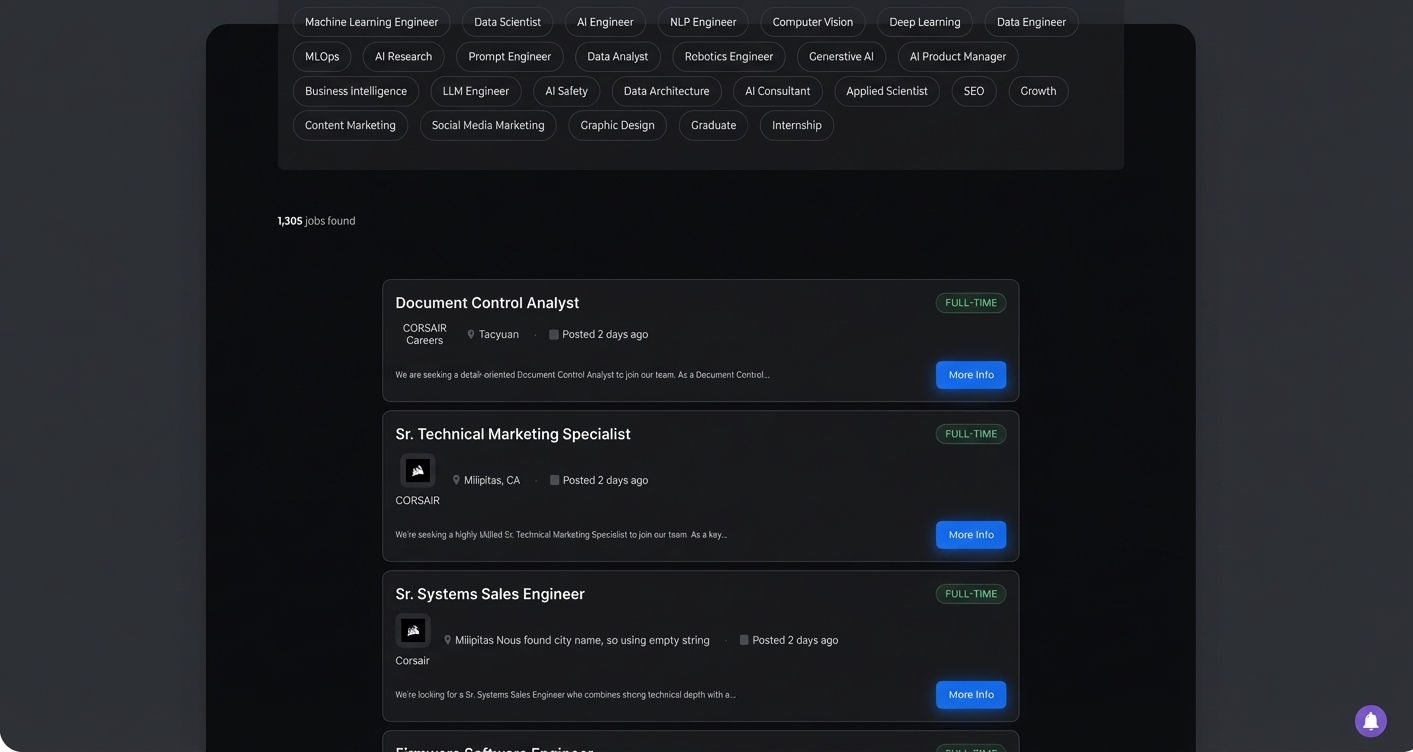Open the Sr. Technical Marketing Specialist job title
The image size is (1413, 752).
pos(513,434)
